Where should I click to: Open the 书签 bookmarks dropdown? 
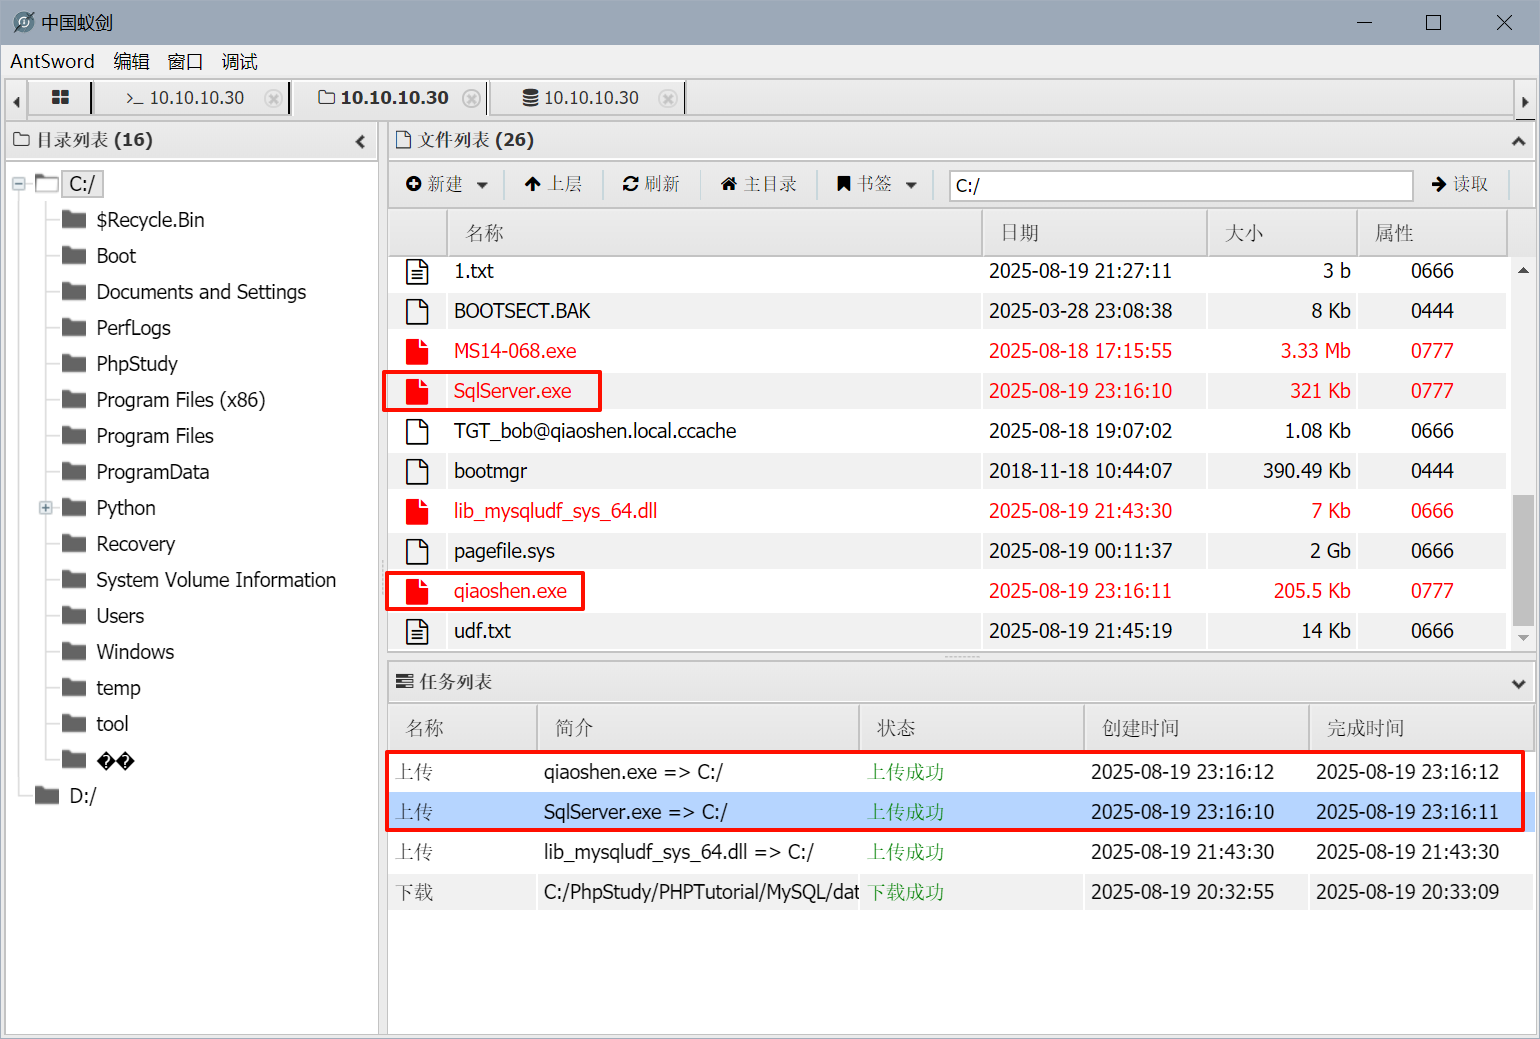tap(877, 184)
